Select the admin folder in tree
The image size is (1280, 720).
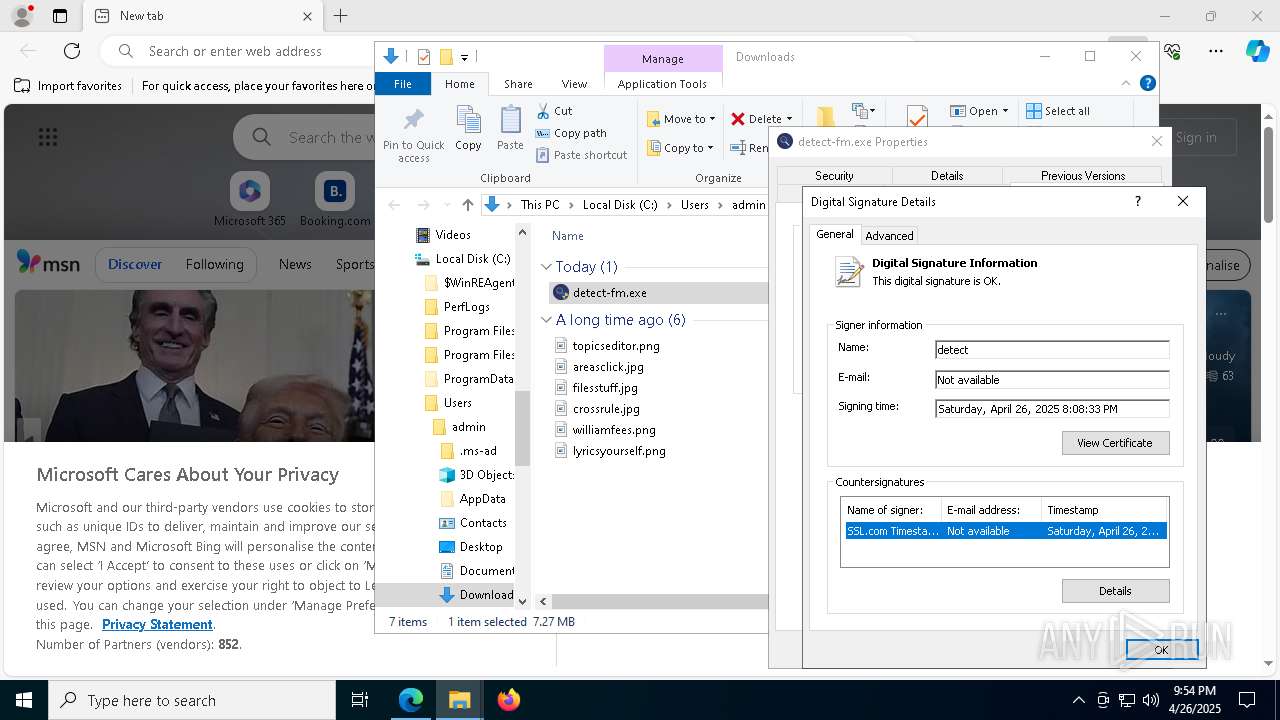[x=459, y=427]
